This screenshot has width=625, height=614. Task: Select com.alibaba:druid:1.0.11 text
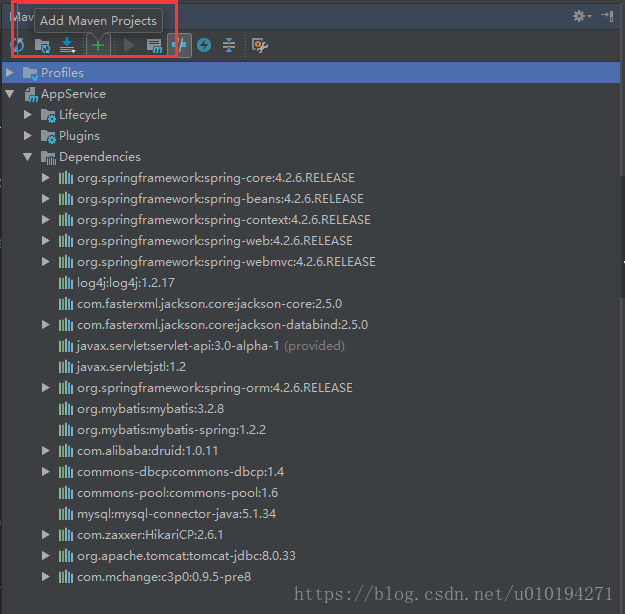[x=147, y=451]
